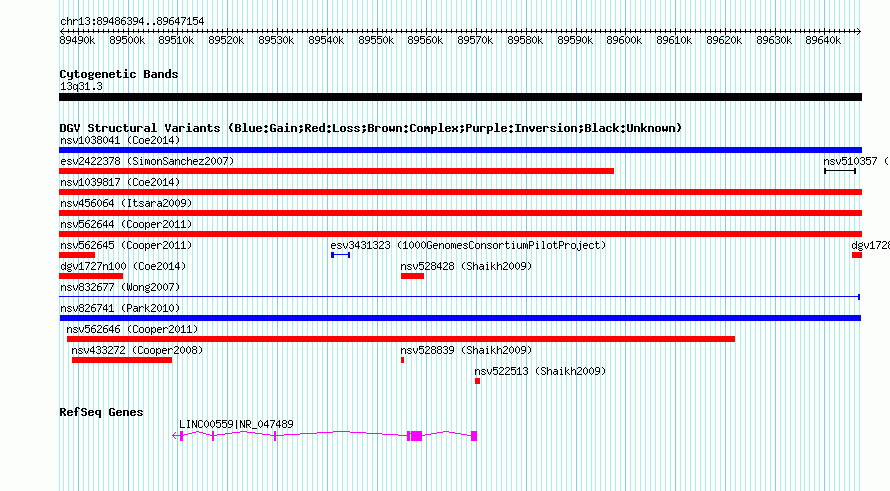
Task: Open the nsv832677 (Wong2007) variant label
Action: [120, 287]
